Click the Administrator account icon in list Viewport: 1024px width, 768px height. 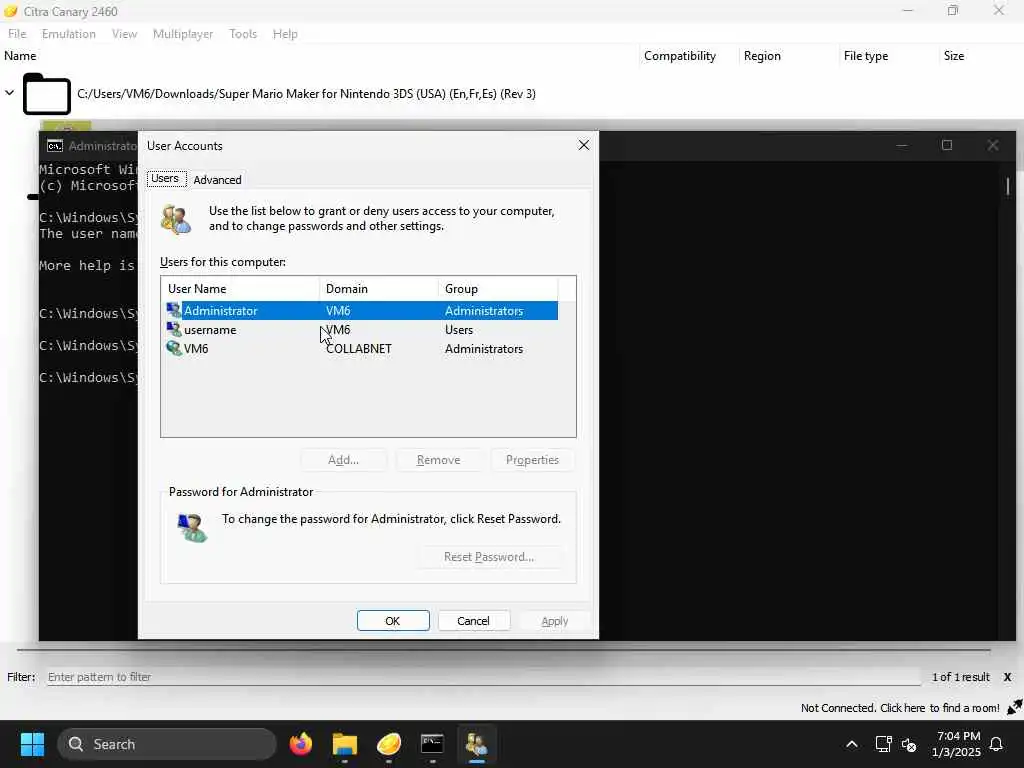[174, 310]
